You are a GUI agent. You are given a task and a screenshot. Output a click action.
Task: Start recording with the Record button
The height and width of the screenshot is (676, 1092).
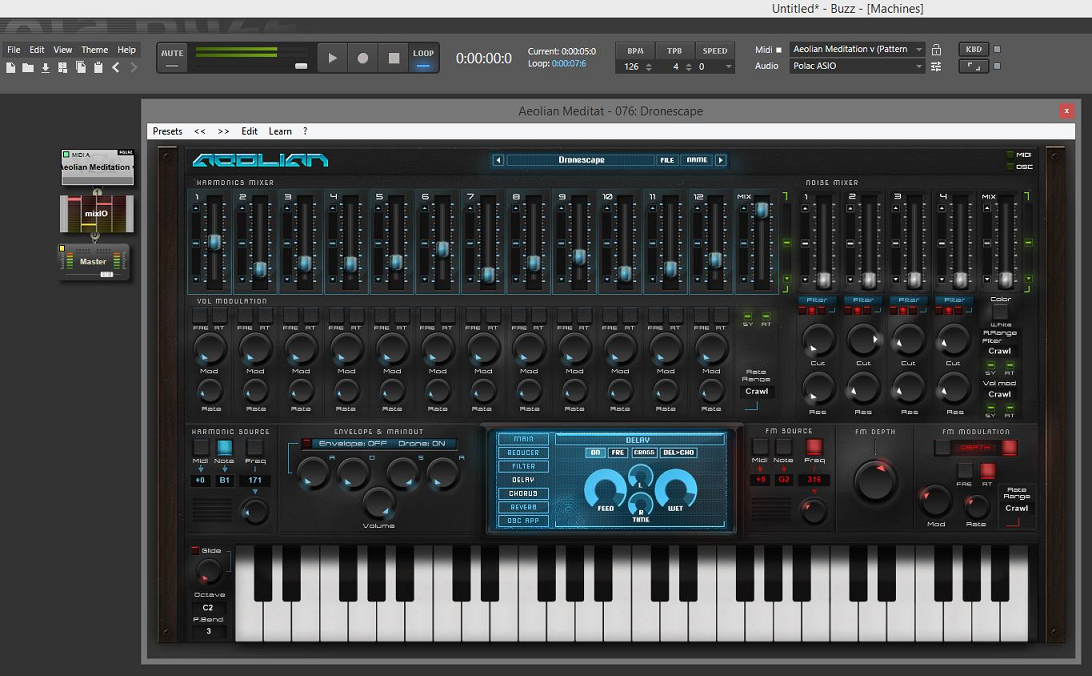click(363, 58)
